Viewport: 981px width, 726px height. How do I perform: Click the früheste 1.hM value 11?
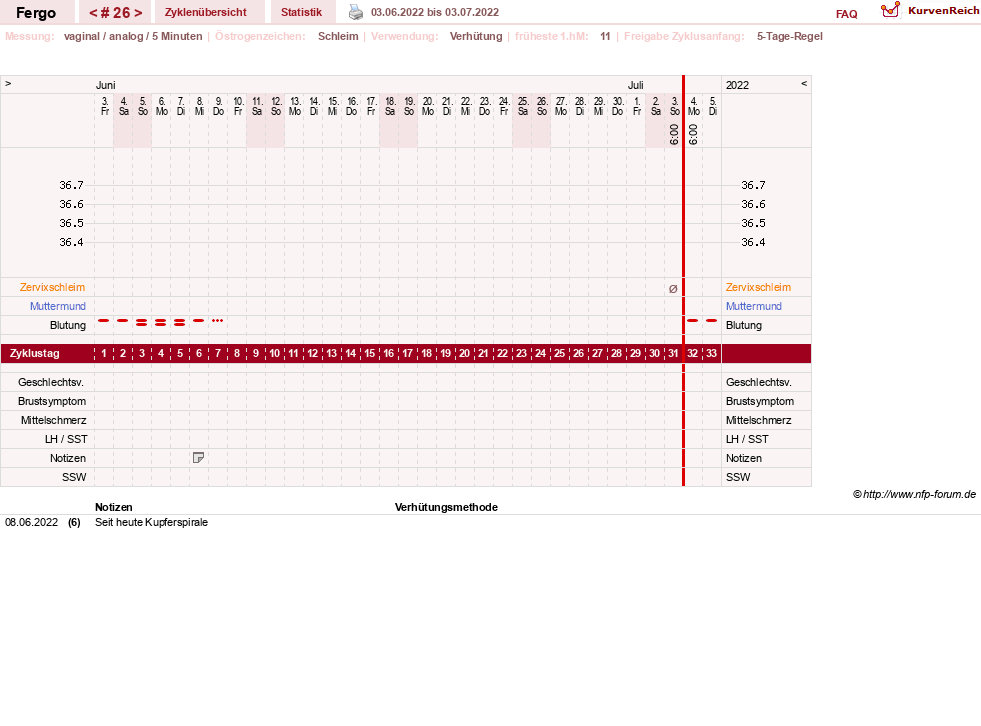click(605, 36)
